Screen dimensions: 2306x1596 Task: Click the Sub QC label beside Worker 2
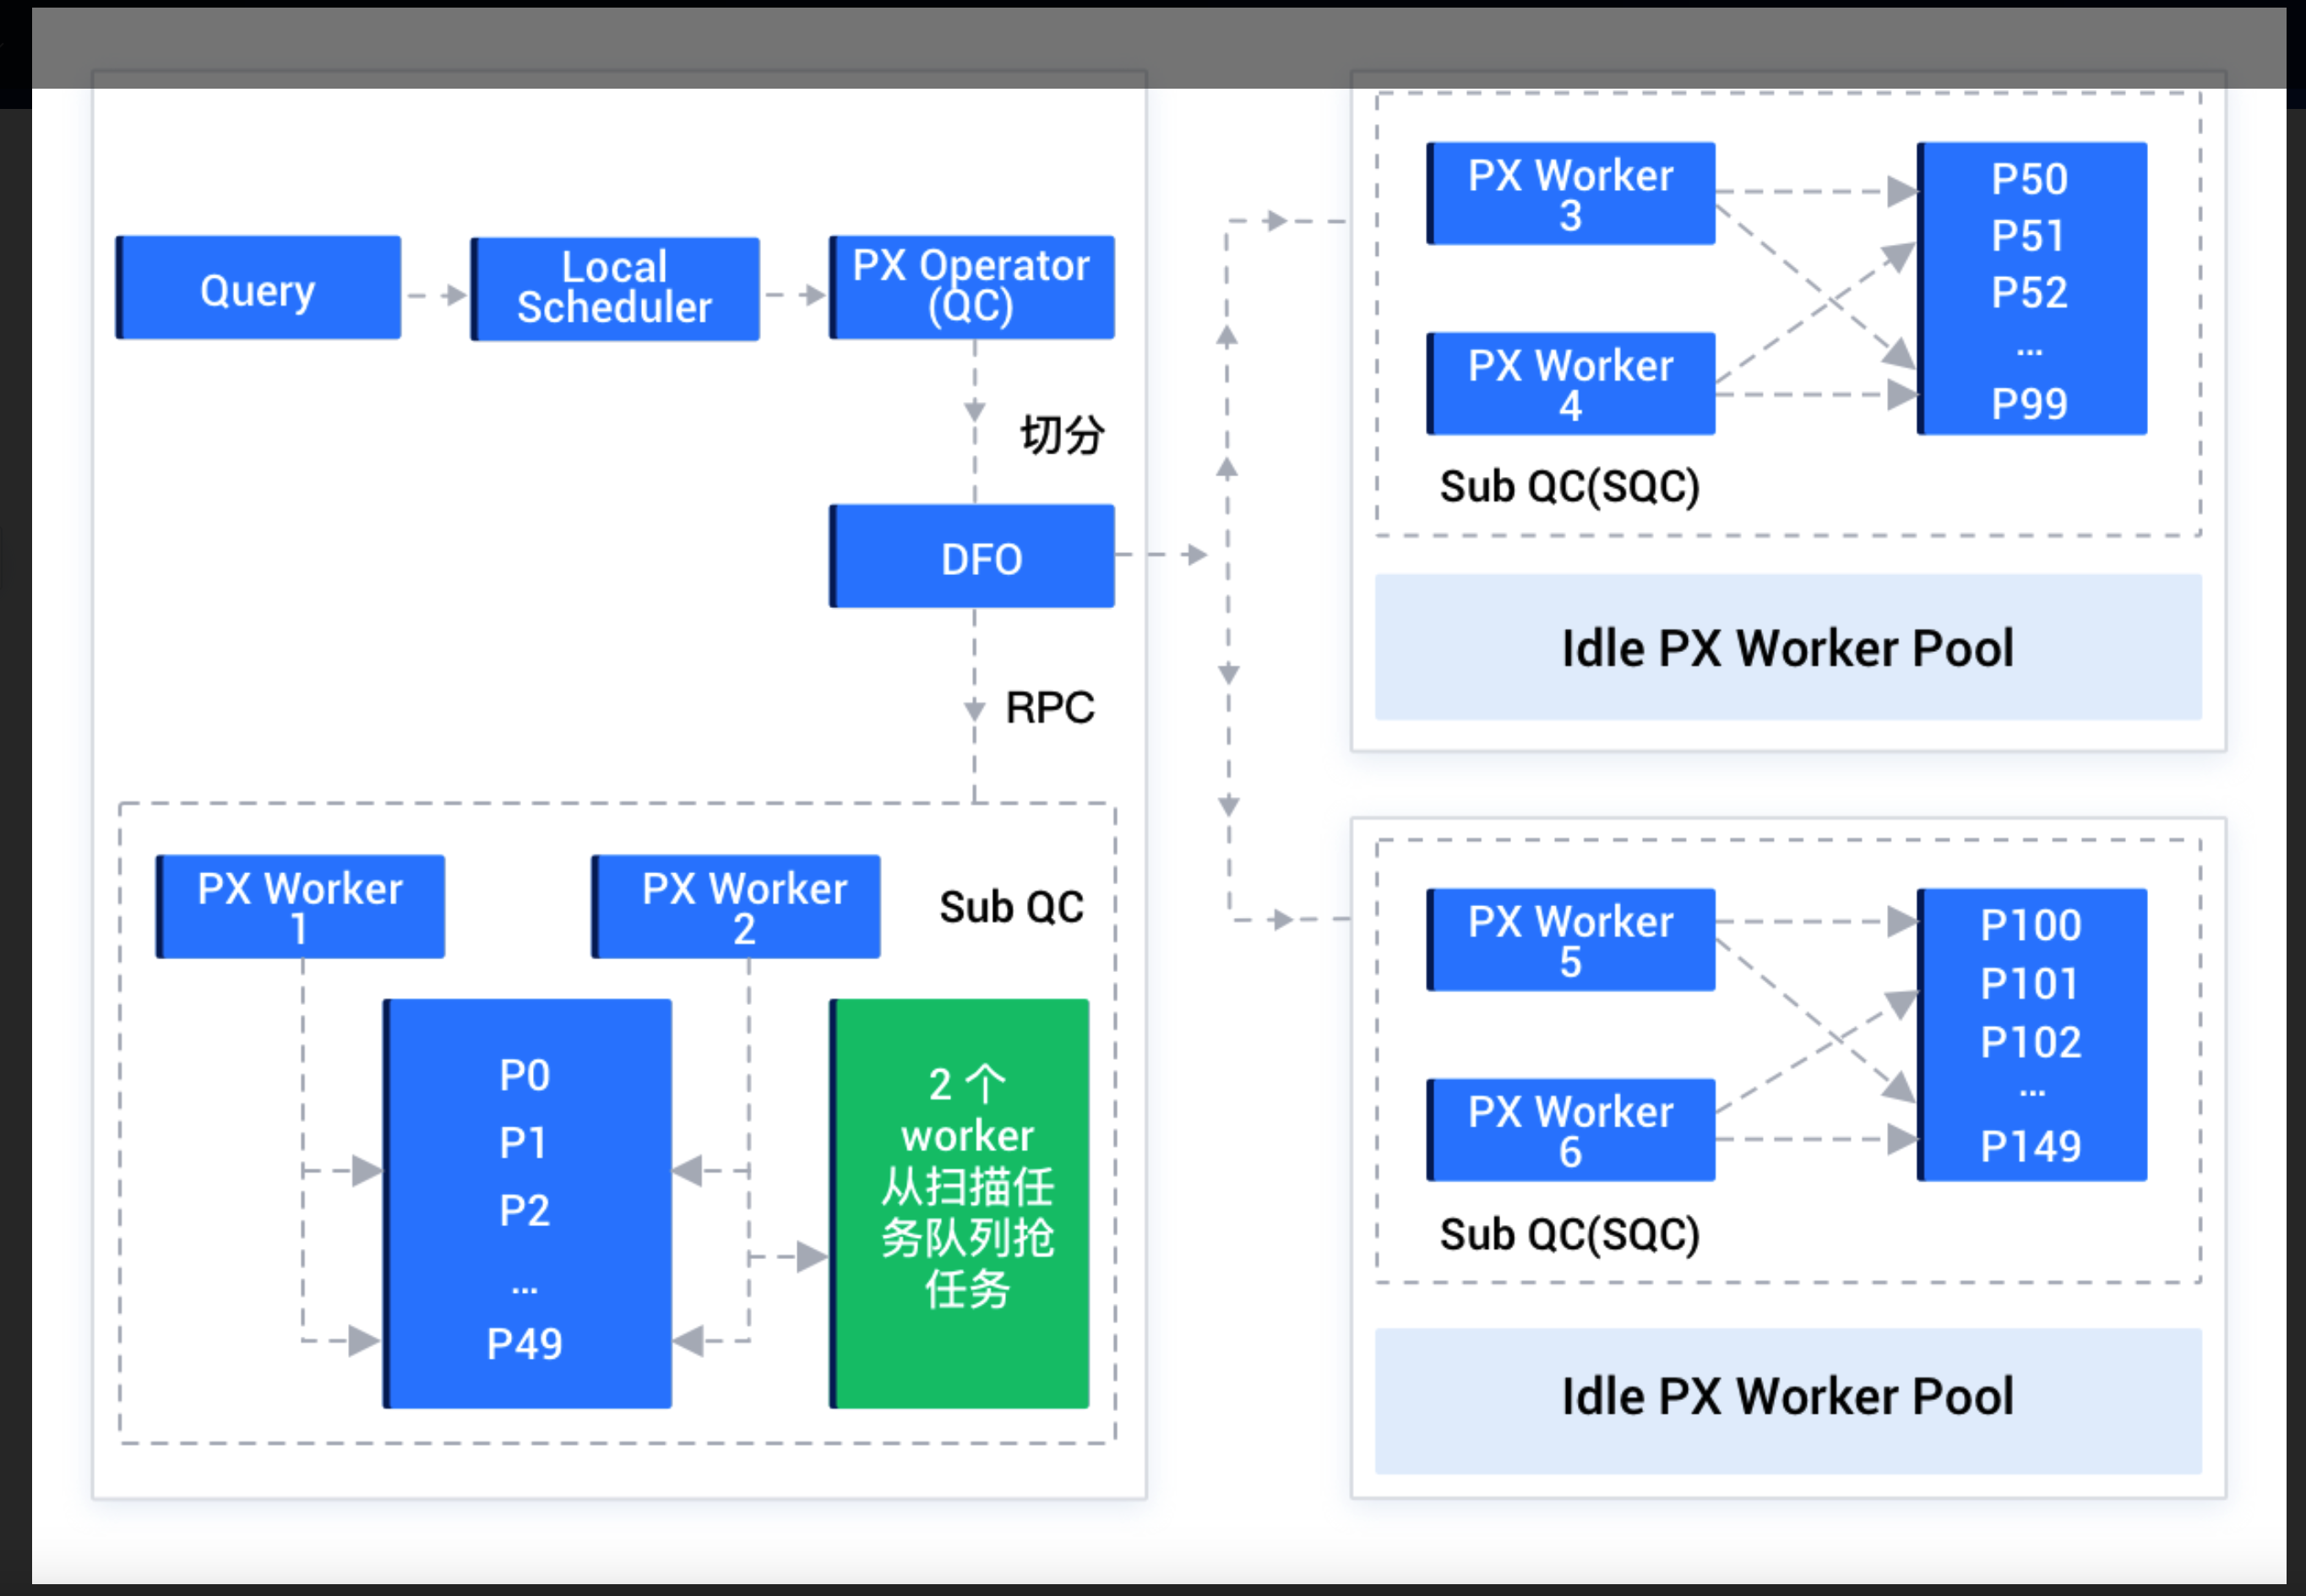point(1011,907)
